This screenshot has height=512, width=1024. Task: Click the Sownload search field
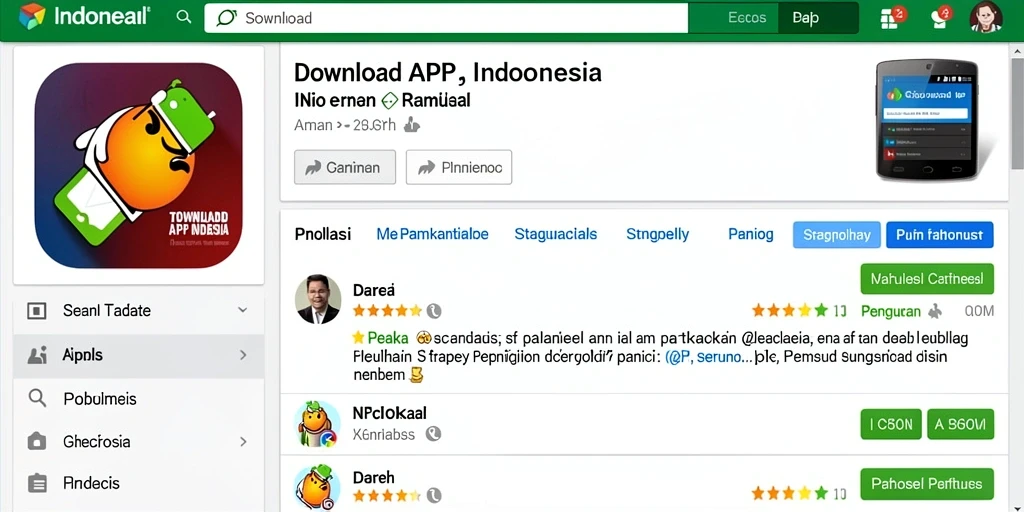[446, 18]
